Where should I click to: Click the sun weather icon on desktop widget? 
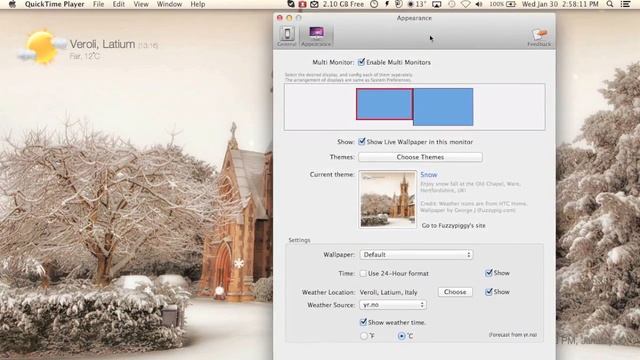coord(41,47)
